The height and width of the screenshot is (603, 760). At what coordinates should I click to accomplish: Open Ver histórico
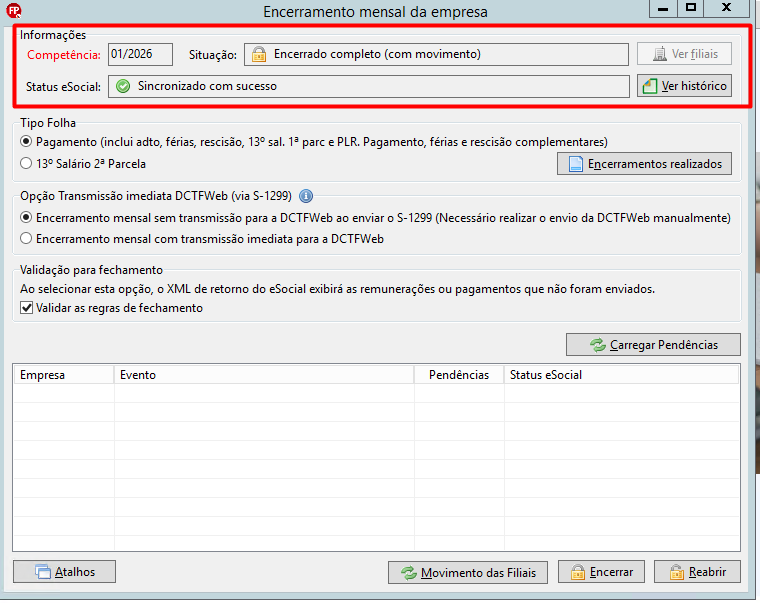point(684,86)
